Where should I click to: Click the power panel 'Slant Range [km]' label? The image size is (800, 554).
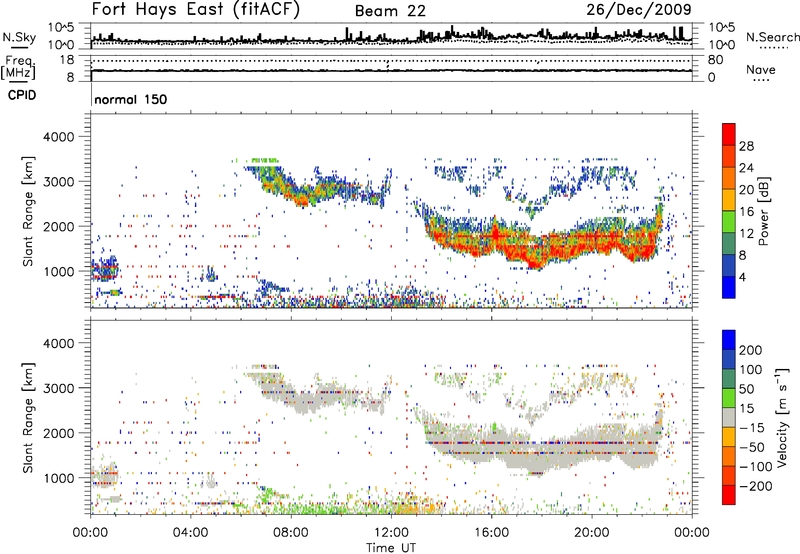[28, 212]
